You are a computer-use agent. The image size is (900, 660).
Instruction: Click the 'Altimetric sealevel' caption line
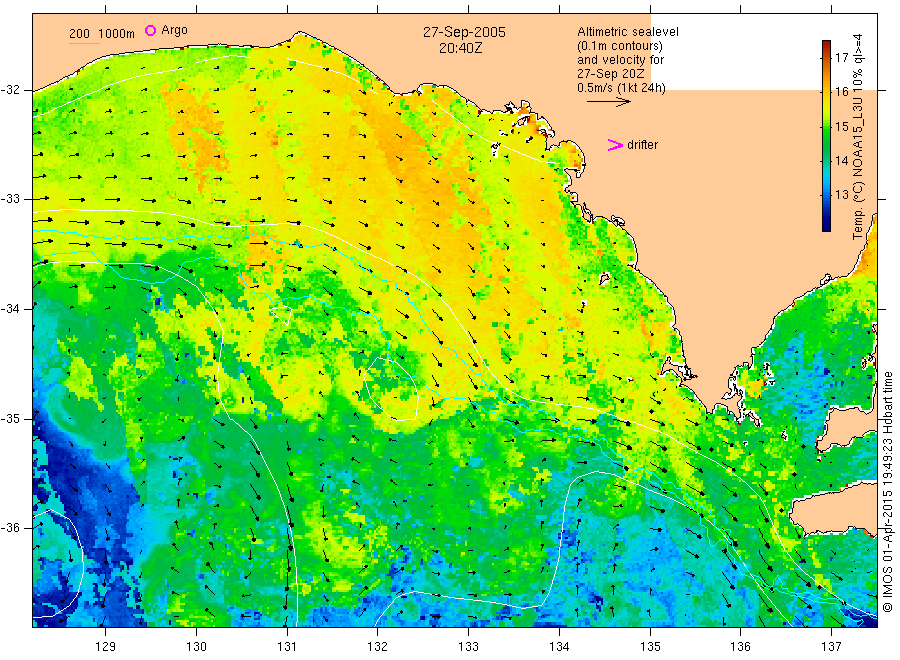(x=628, y=32)
